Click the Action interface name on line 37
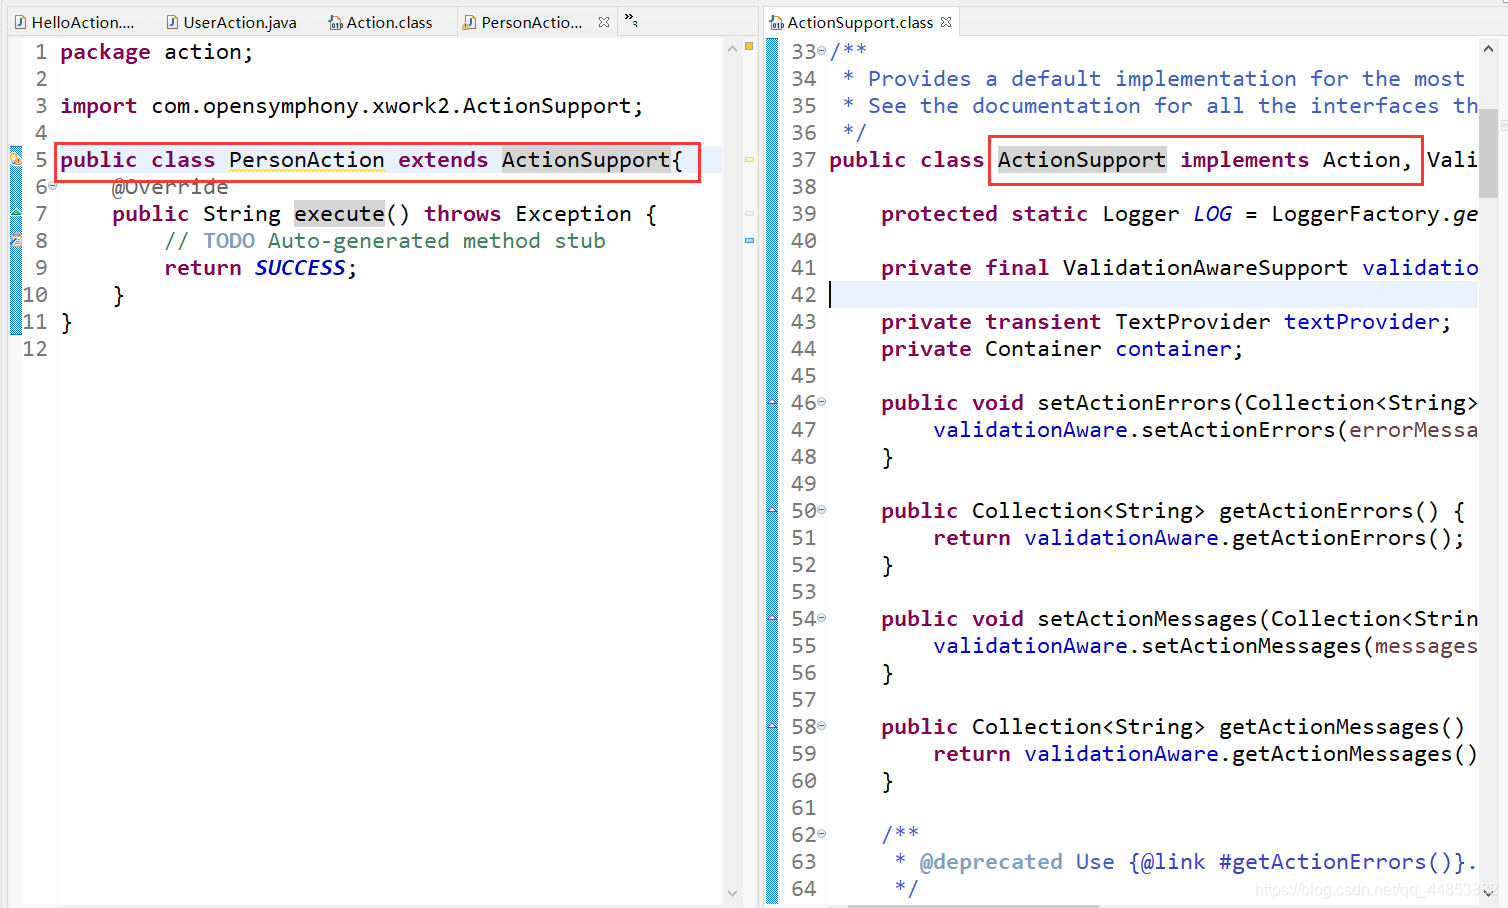Screen dimensions: 1508x908 [1361, 160]
